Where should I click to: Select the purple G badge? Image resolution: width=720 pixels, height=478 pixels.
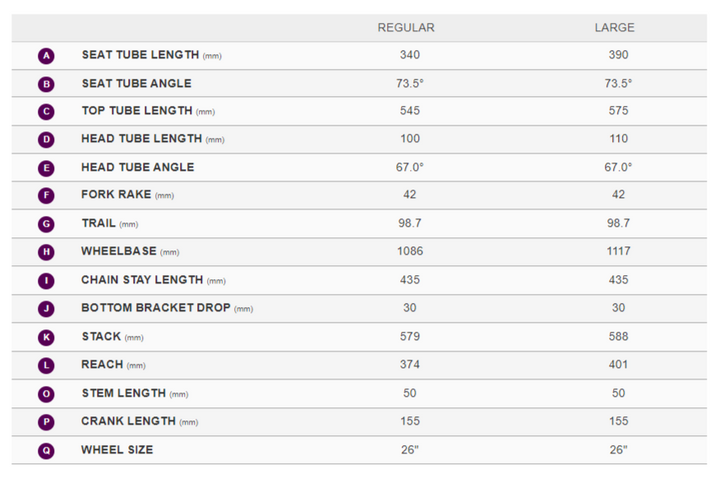pos(46,224)
